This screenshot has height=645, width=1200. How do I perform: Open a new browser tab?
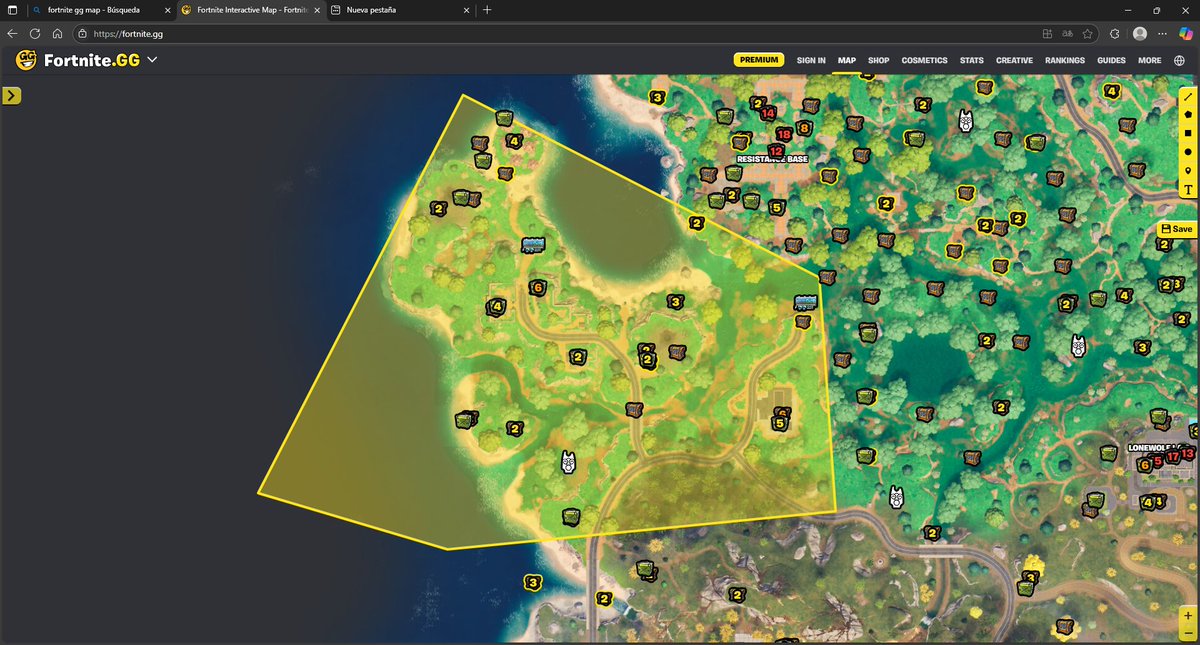(487, 9)
